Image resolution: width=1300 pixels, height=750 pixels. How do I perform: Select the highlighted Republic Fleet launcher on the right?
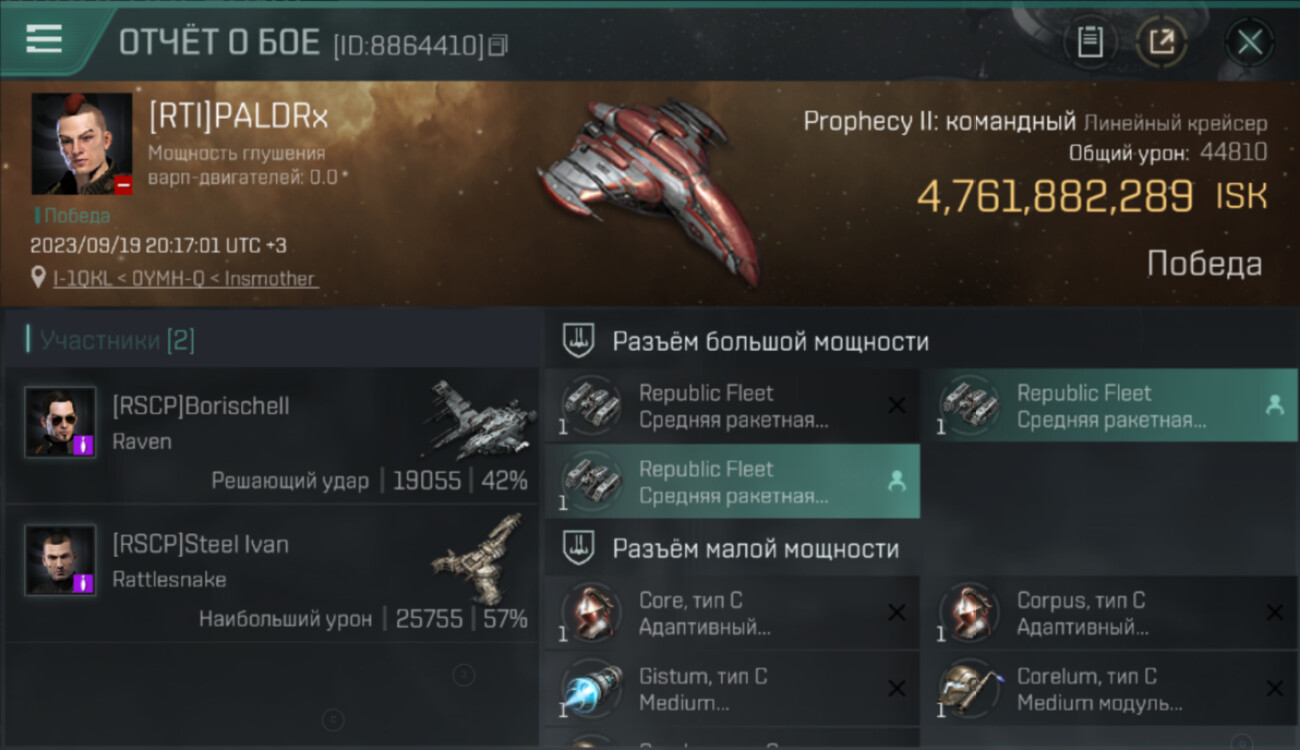pos(1110,406)
